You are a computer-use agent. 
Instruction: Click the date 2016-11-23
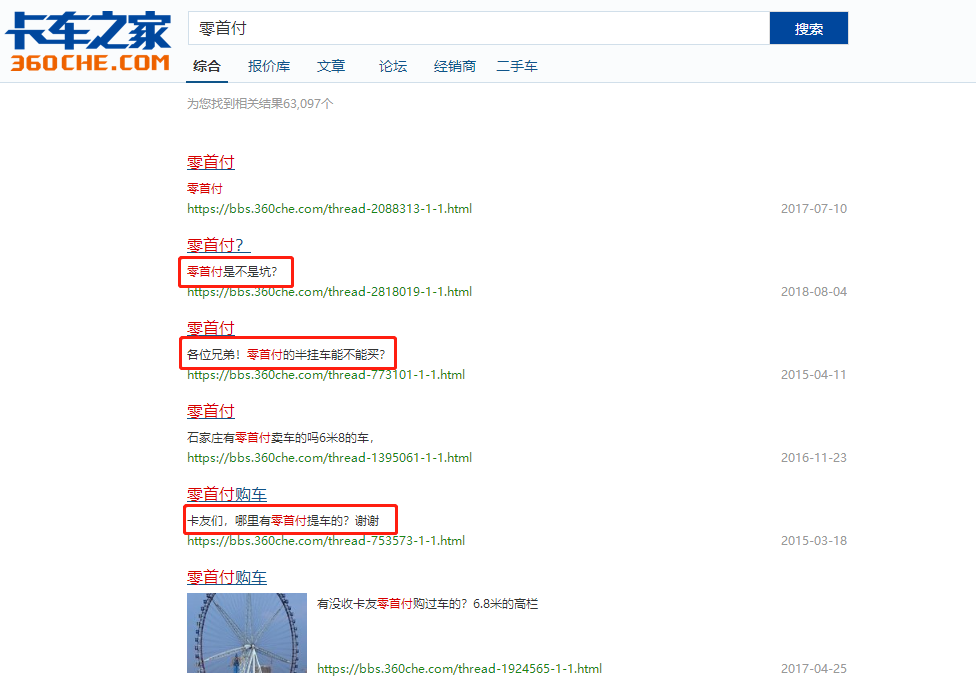814,458
